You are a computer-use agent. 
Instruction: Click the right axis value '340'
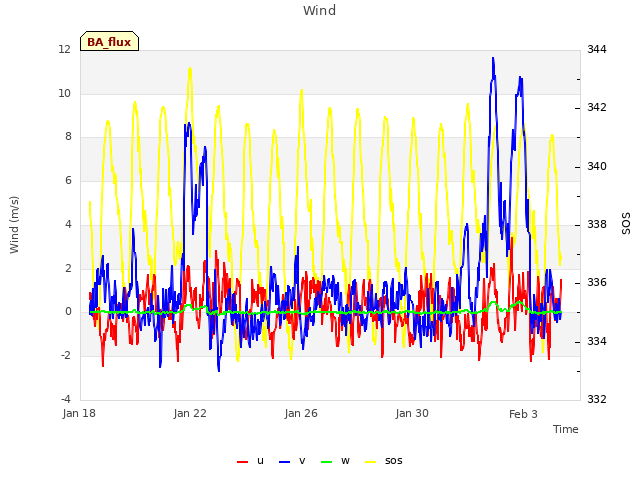pos(597,167)
